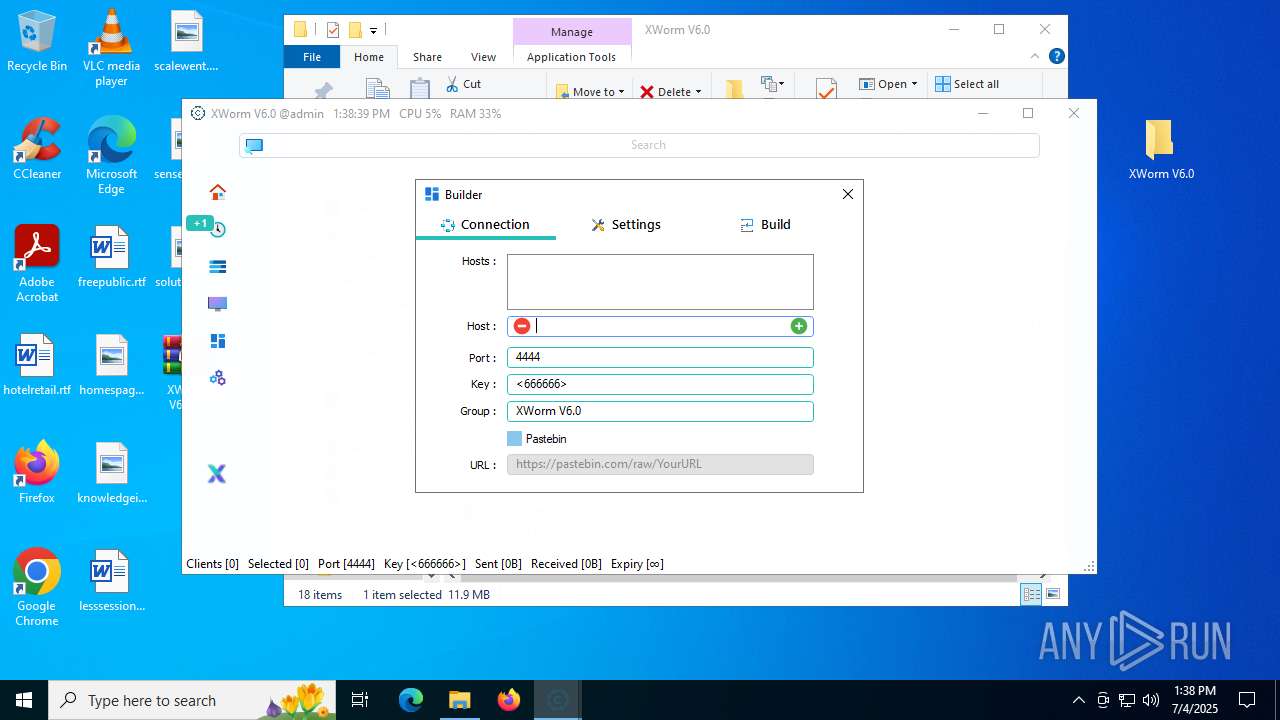Show hidden tray icons chevron
1280x720 pixels.
tap(1078, 700)
